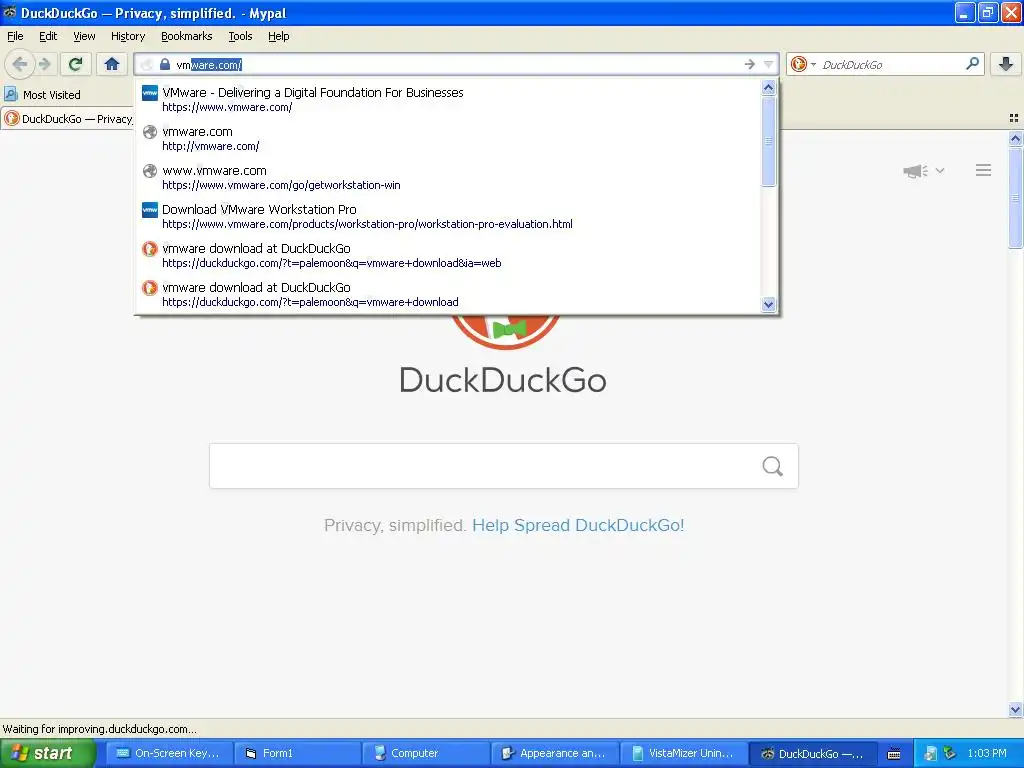Open the search engine selector dropdown
The height and width of the screenshot is (768, 1024).
click(803, 64)
